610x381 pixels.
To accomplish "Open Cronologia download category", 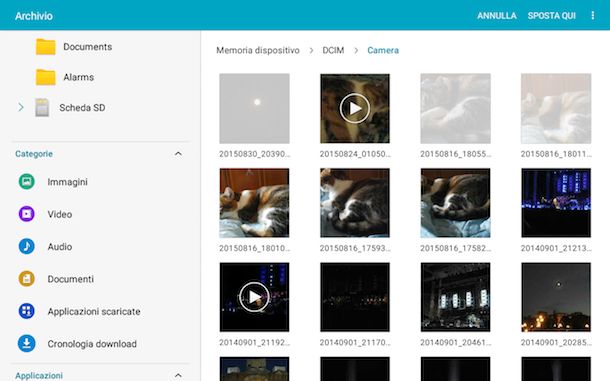I will click(92, 344).
